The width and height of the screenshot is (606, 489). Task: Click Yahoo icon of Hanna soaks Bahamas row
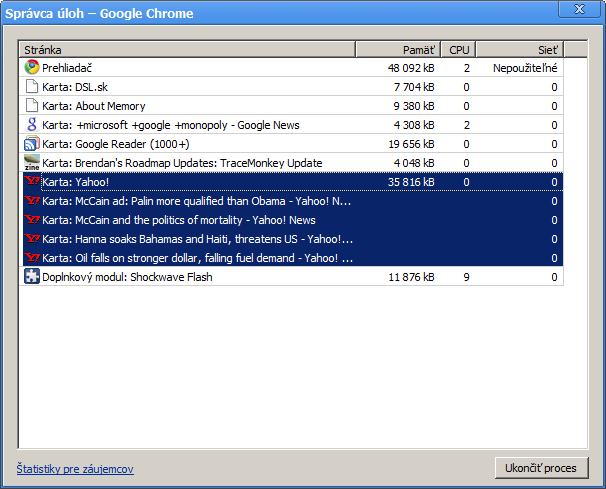click(x=32, y=238)
